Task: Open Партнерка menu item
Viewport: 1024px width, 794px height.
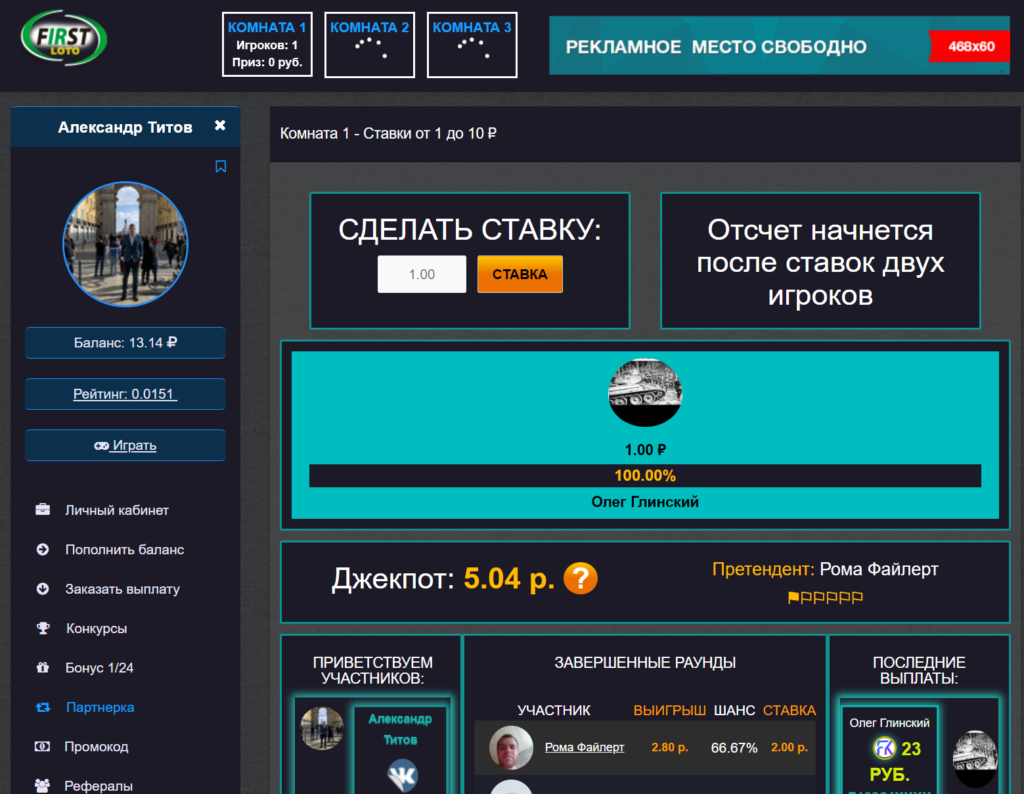Action: tap(100, 707)
